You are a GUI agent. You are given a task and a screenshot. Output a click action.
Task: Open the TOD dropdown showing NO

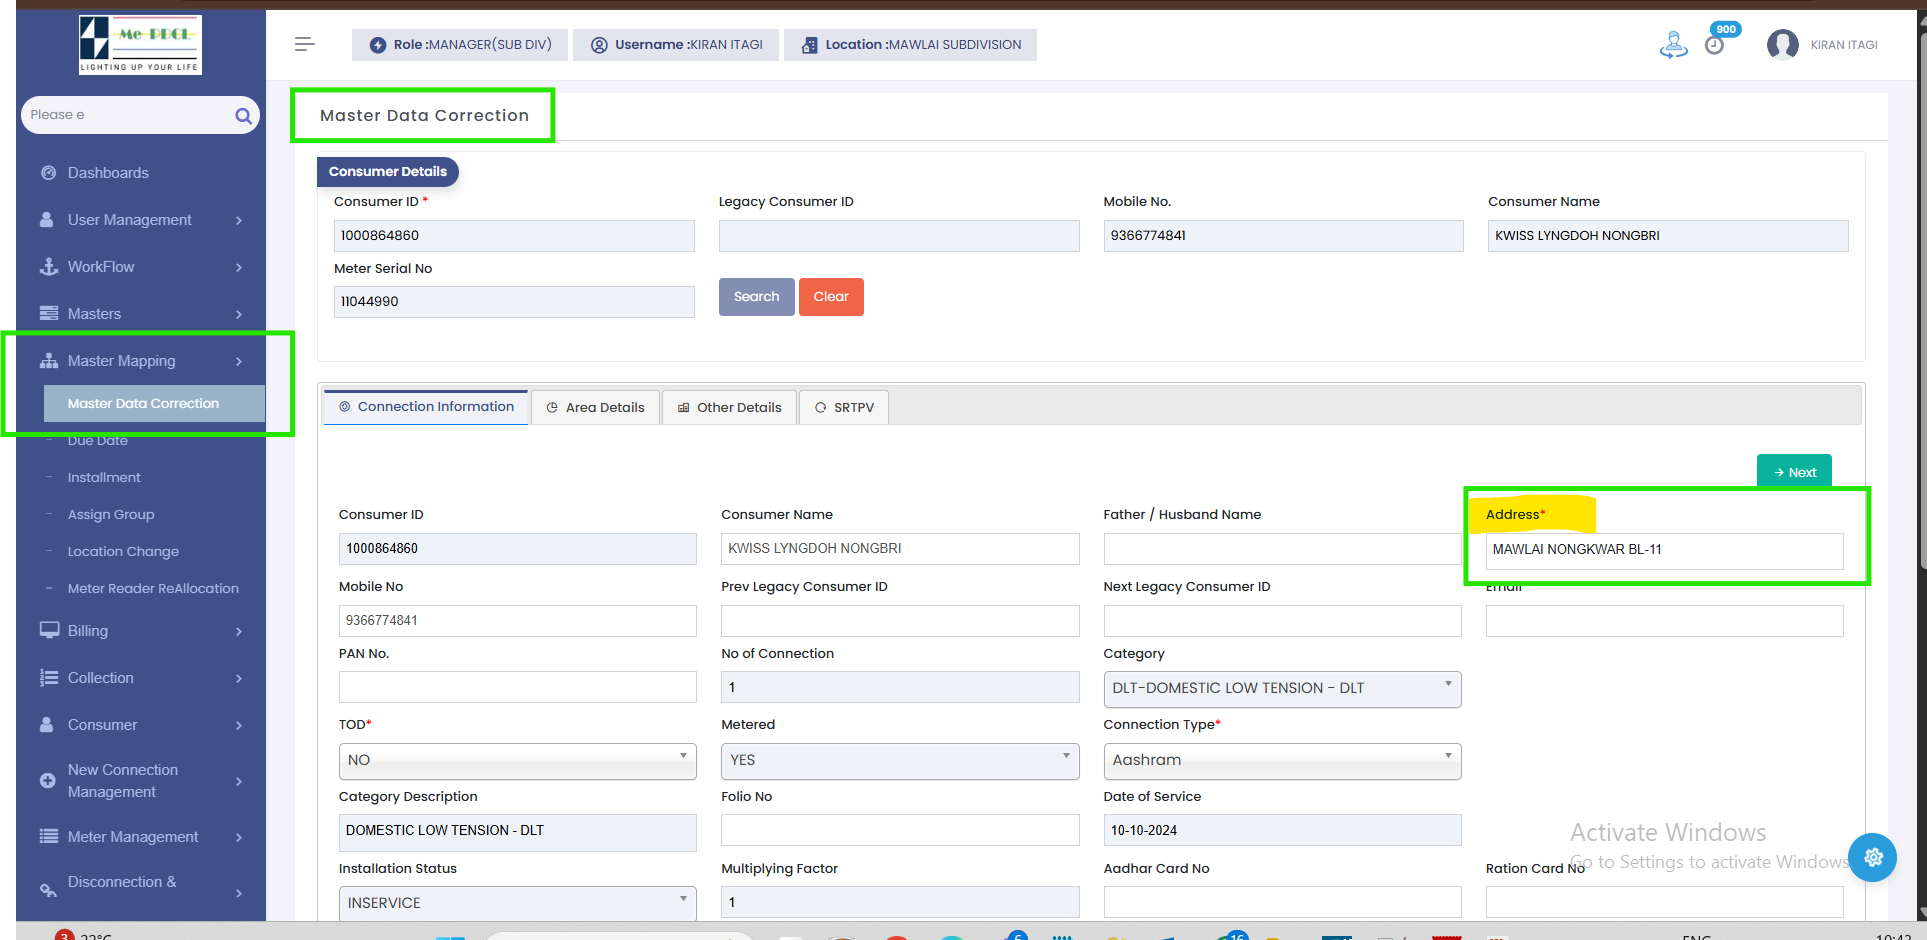tap(518, 761)
